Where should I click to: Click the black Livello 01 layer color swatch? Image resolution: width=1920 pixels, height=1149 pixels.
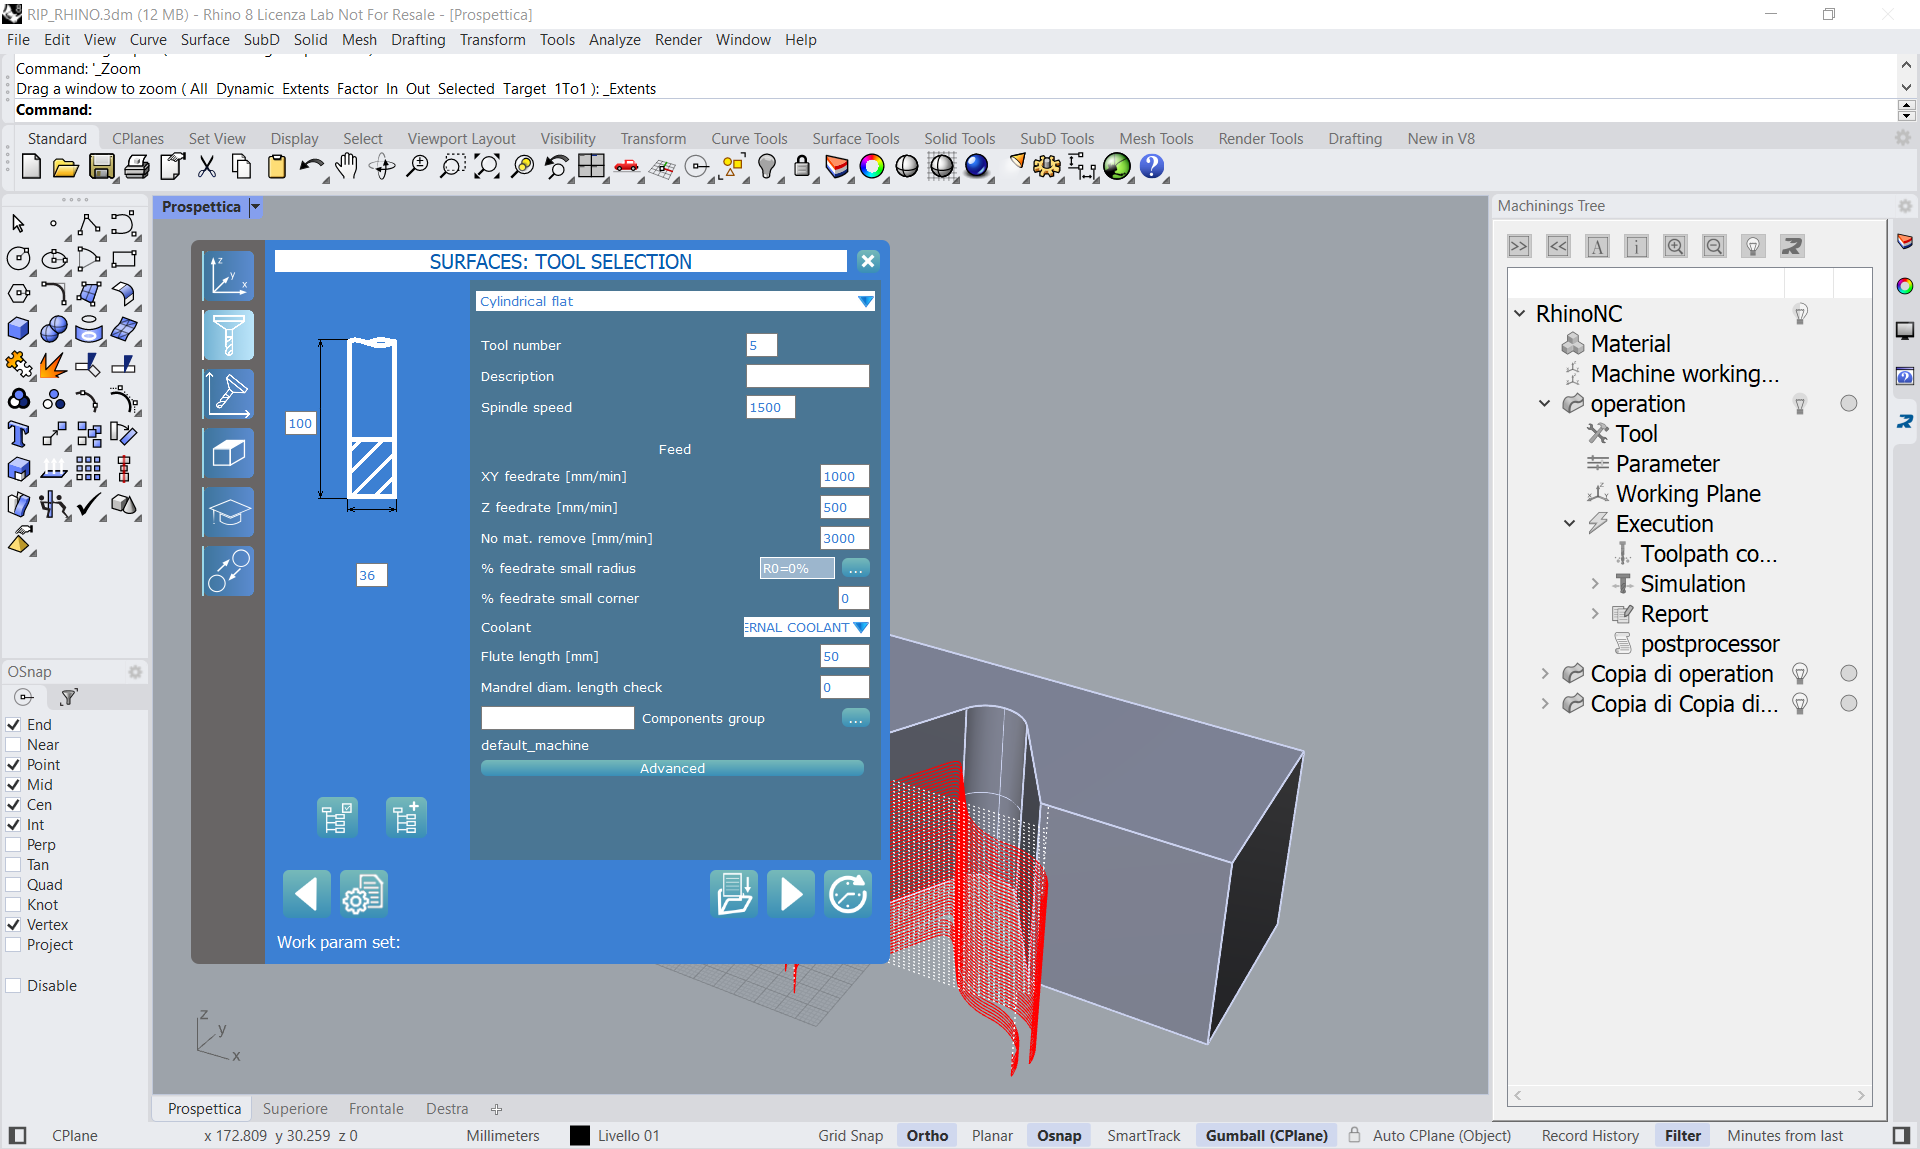[x=580, y=1135]
